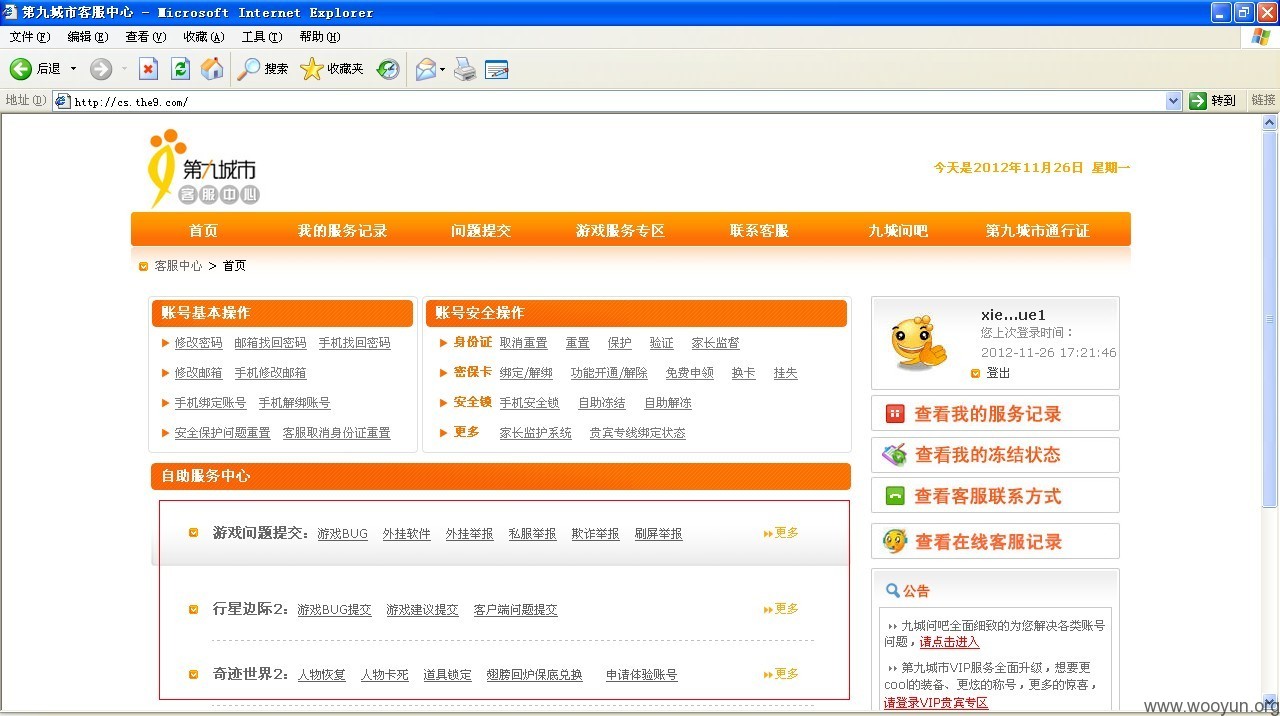The image size is (1280, 716).
Task: Open the 文件(F) menu
Action: tap(30, 37)
